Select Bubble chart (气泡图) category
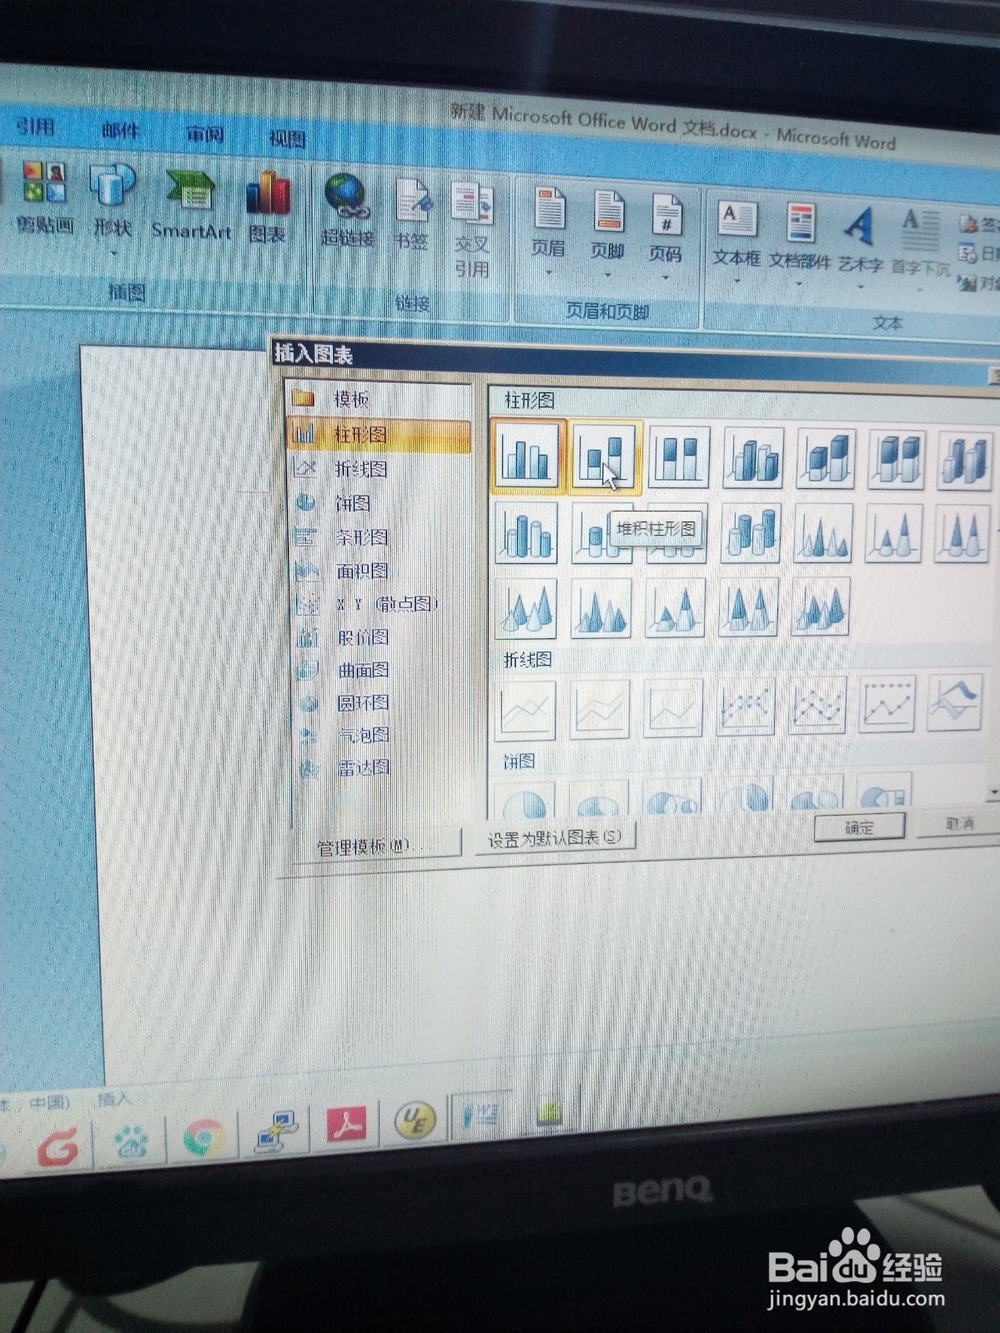This screenshot has width=1000, height=1333. [x=379, y=735]
